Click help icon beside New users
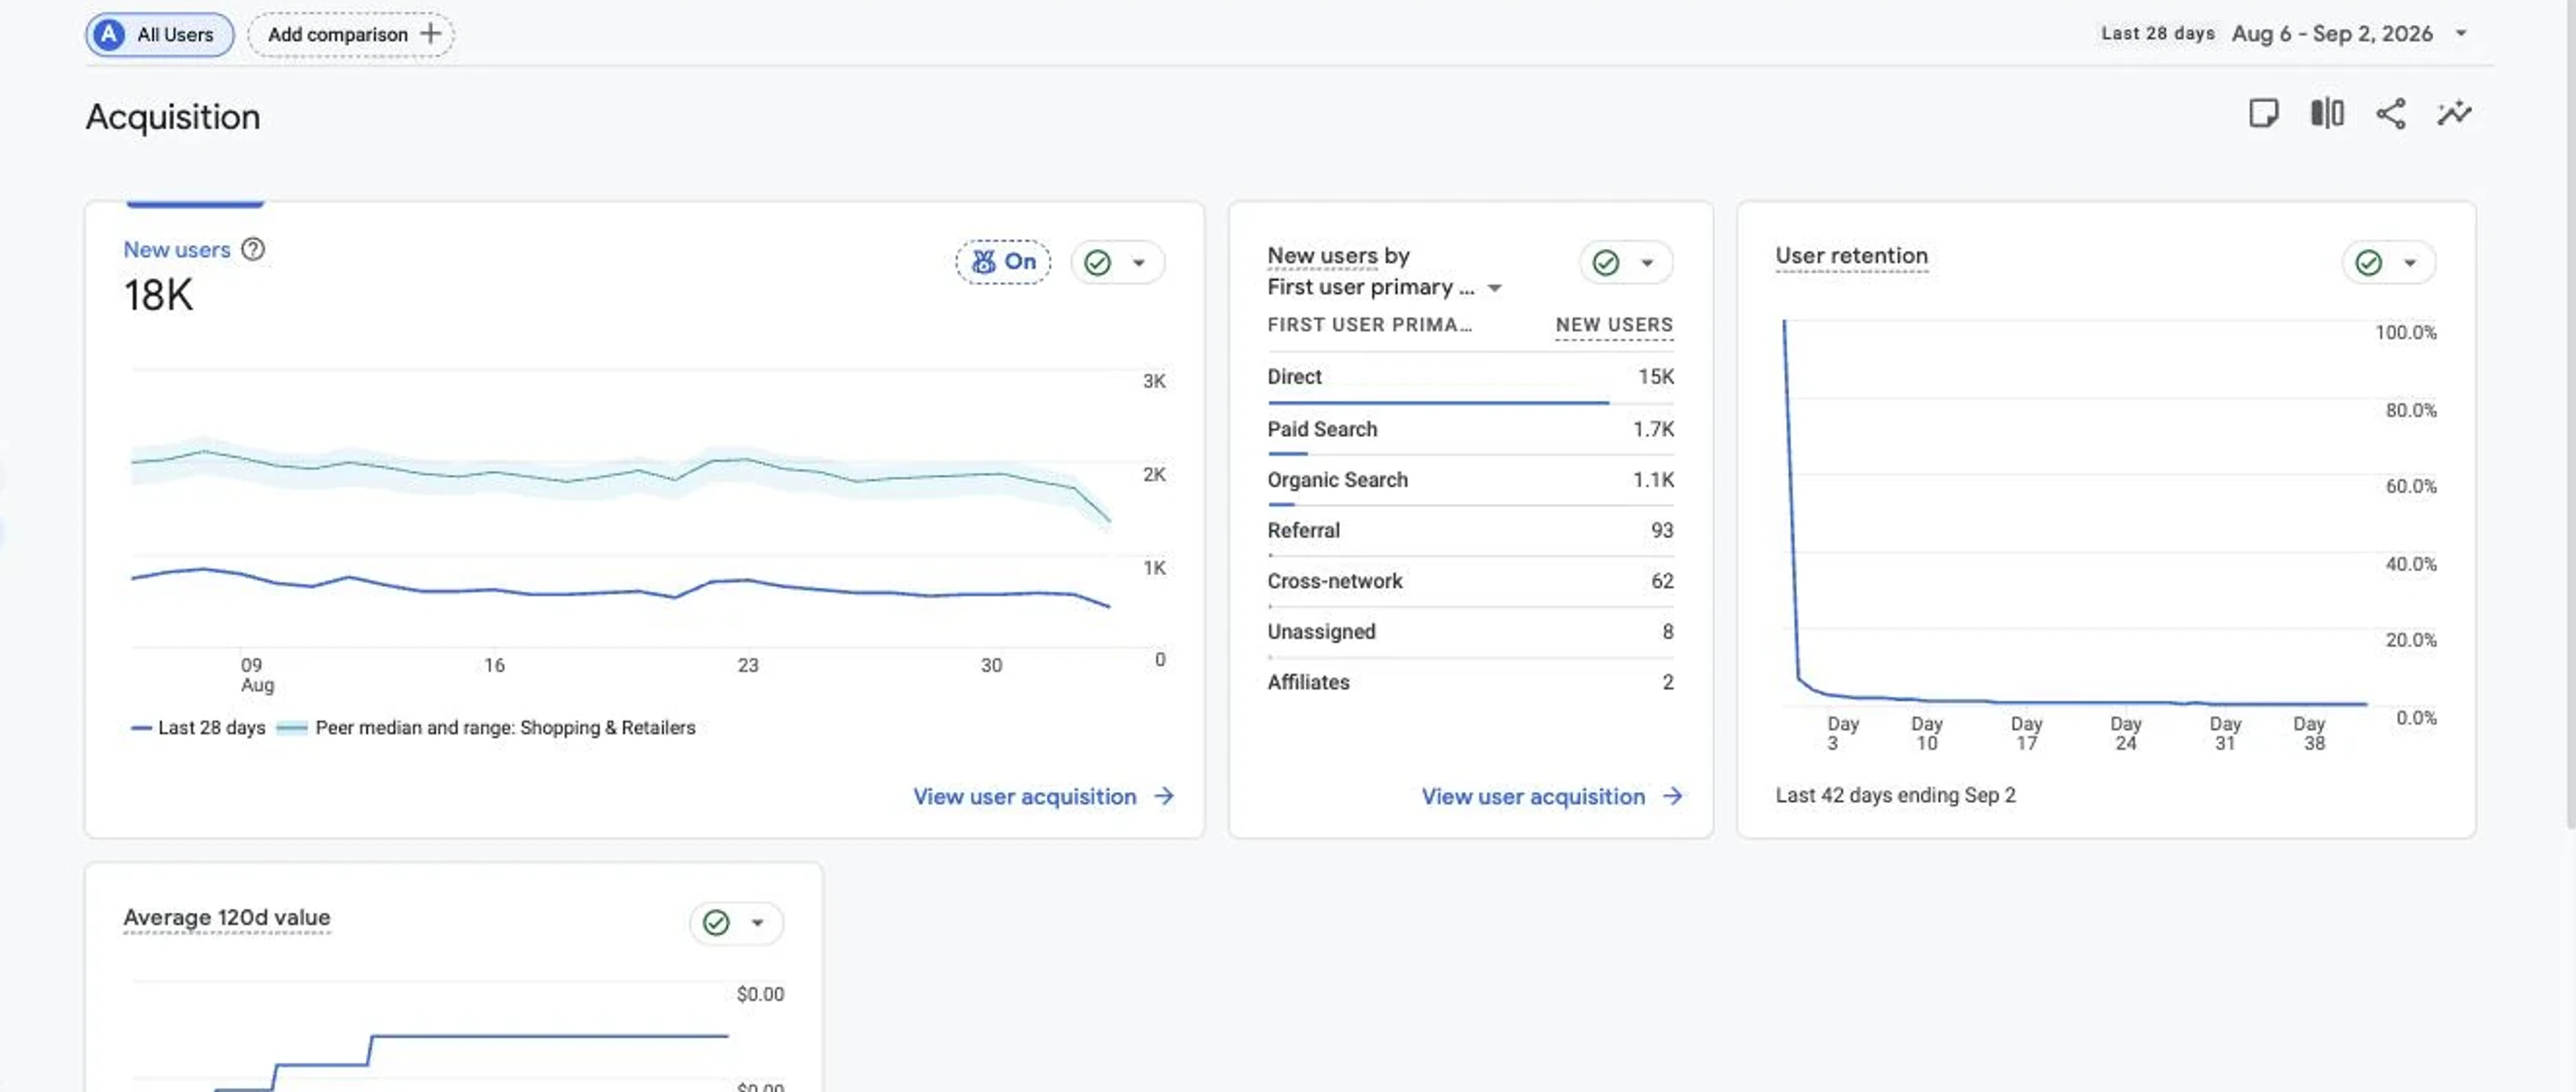 pyautogui.click(x=253, y=249)
